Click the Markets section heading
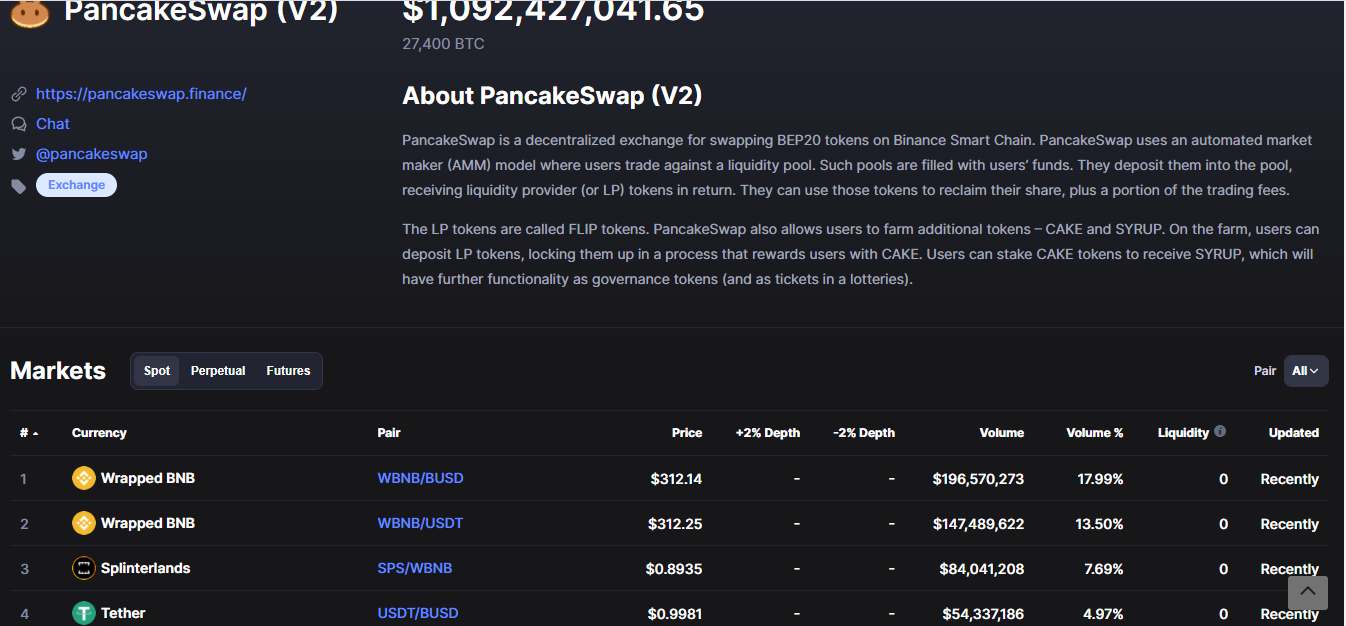The image size is (1346, 626). point(58,371)
